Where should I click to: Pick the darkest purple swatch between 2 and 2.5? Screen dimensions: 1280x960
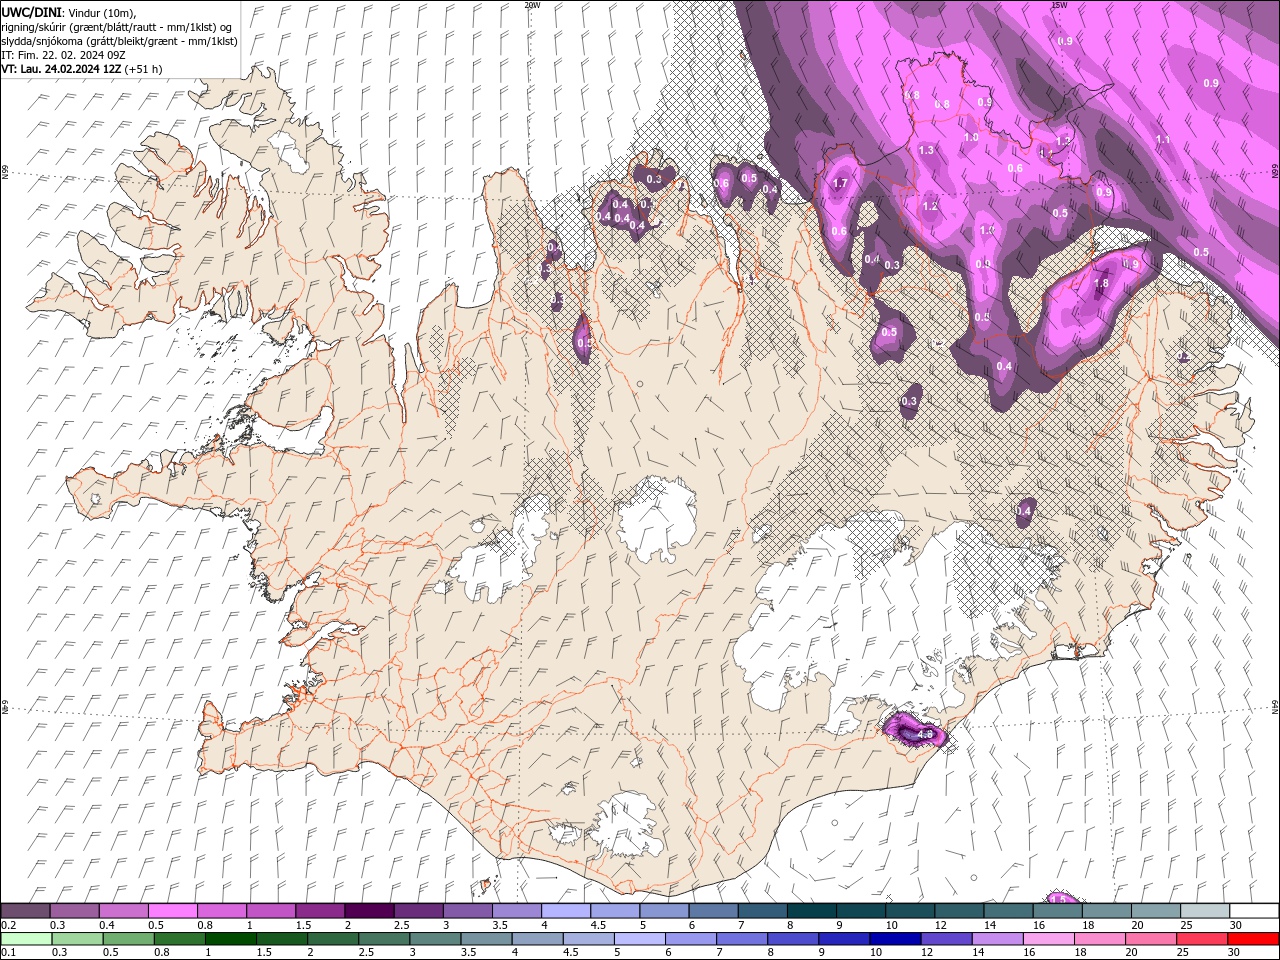369,911
